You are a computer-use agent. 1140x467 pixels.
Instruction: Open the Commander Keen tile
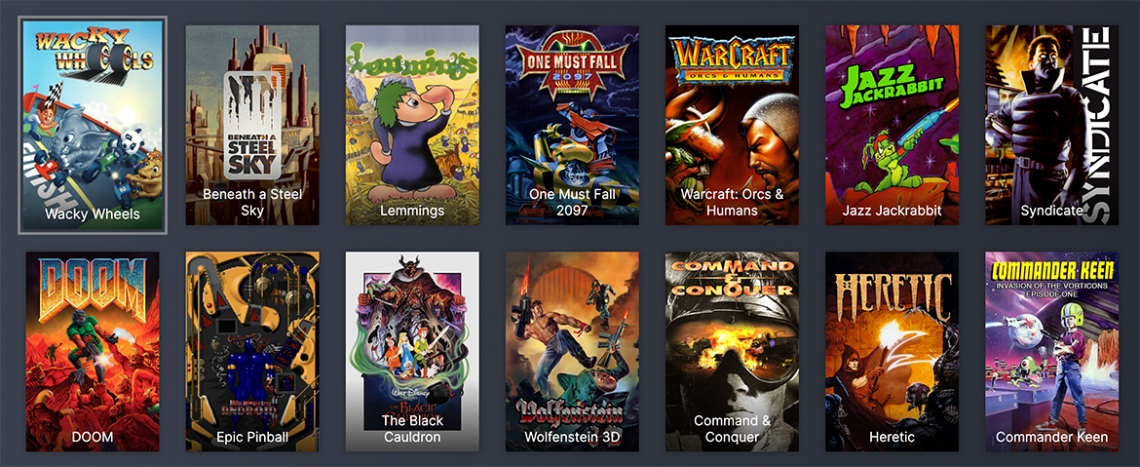[x=1052, y=351]
